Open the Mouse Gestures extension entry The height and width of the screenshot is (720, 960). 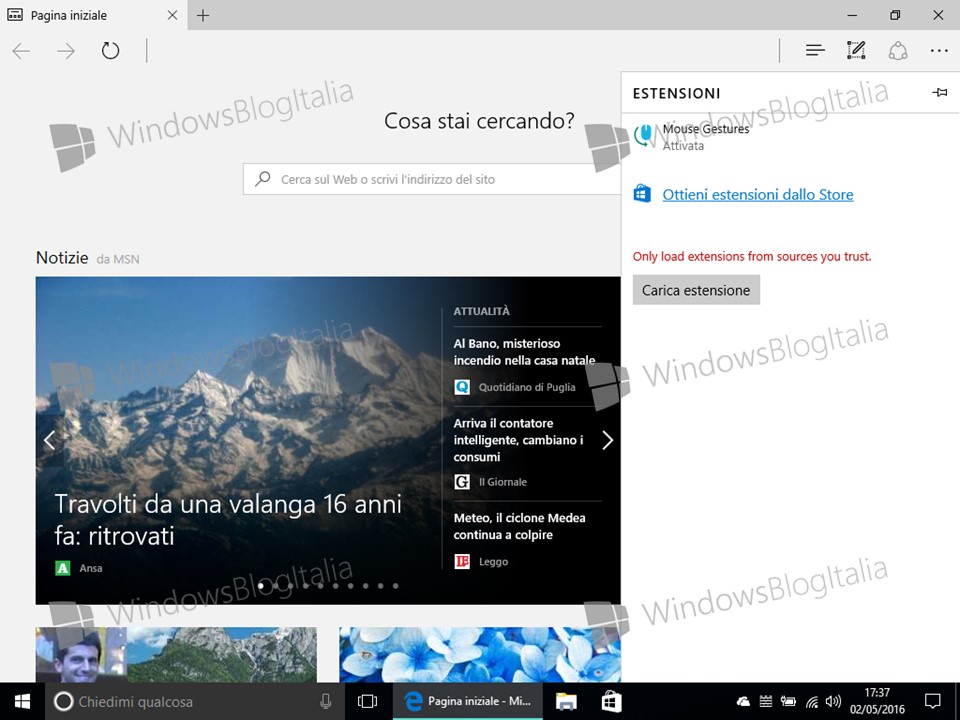(790, 137)
